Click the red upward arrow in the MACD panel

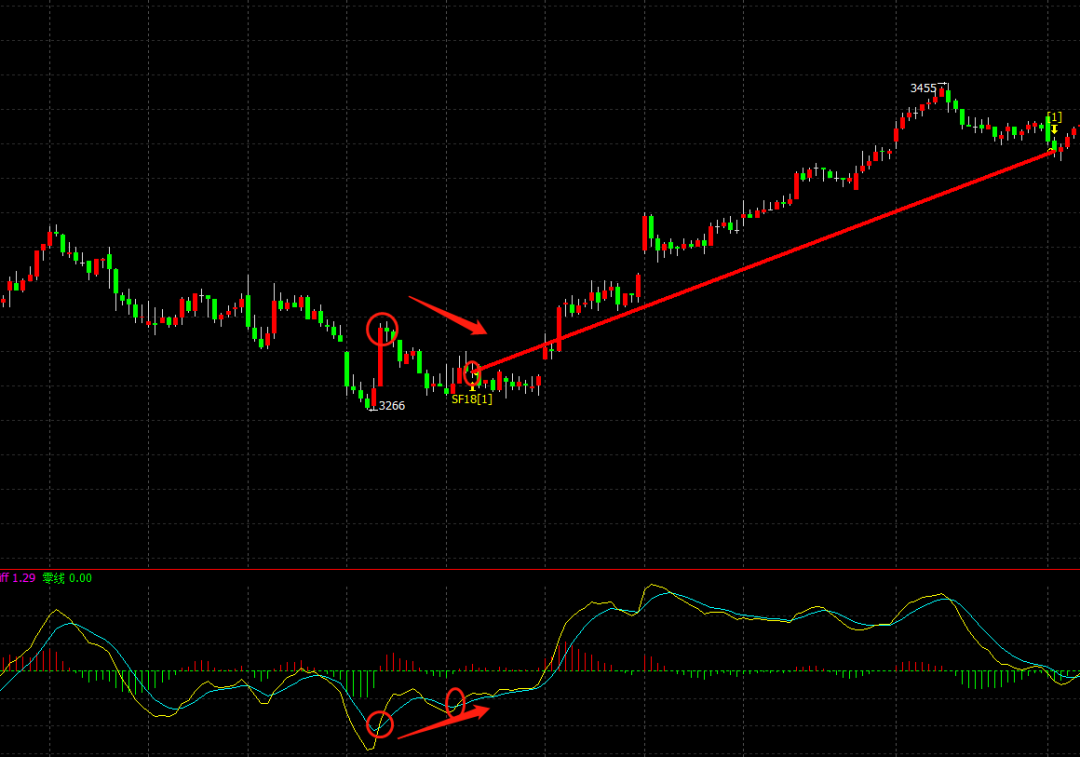pos(443,723)
